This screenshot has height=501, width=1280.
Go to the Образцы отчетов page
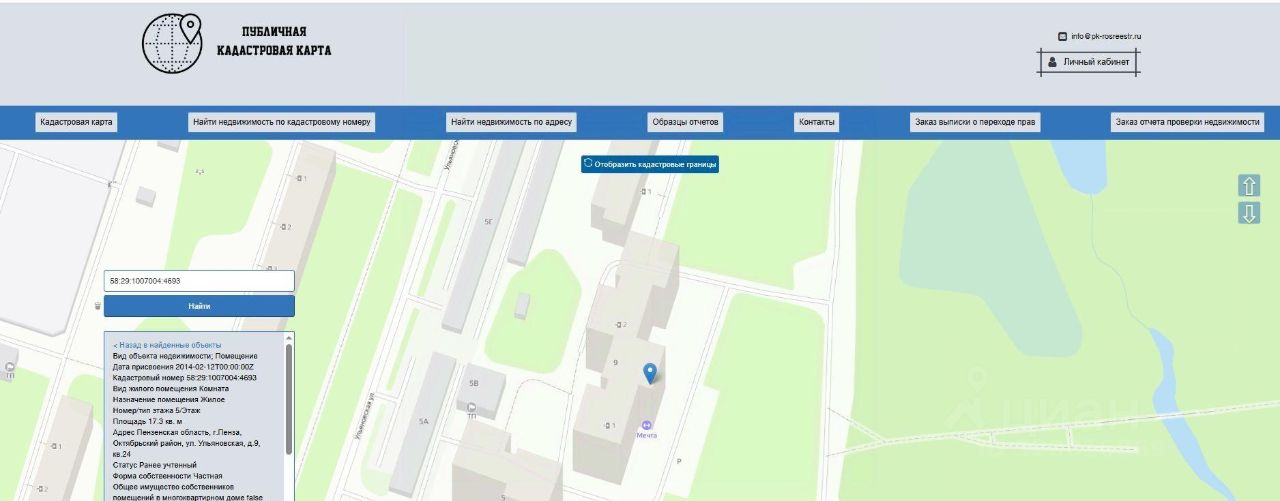pyautogui.click(x=685, y=122)
